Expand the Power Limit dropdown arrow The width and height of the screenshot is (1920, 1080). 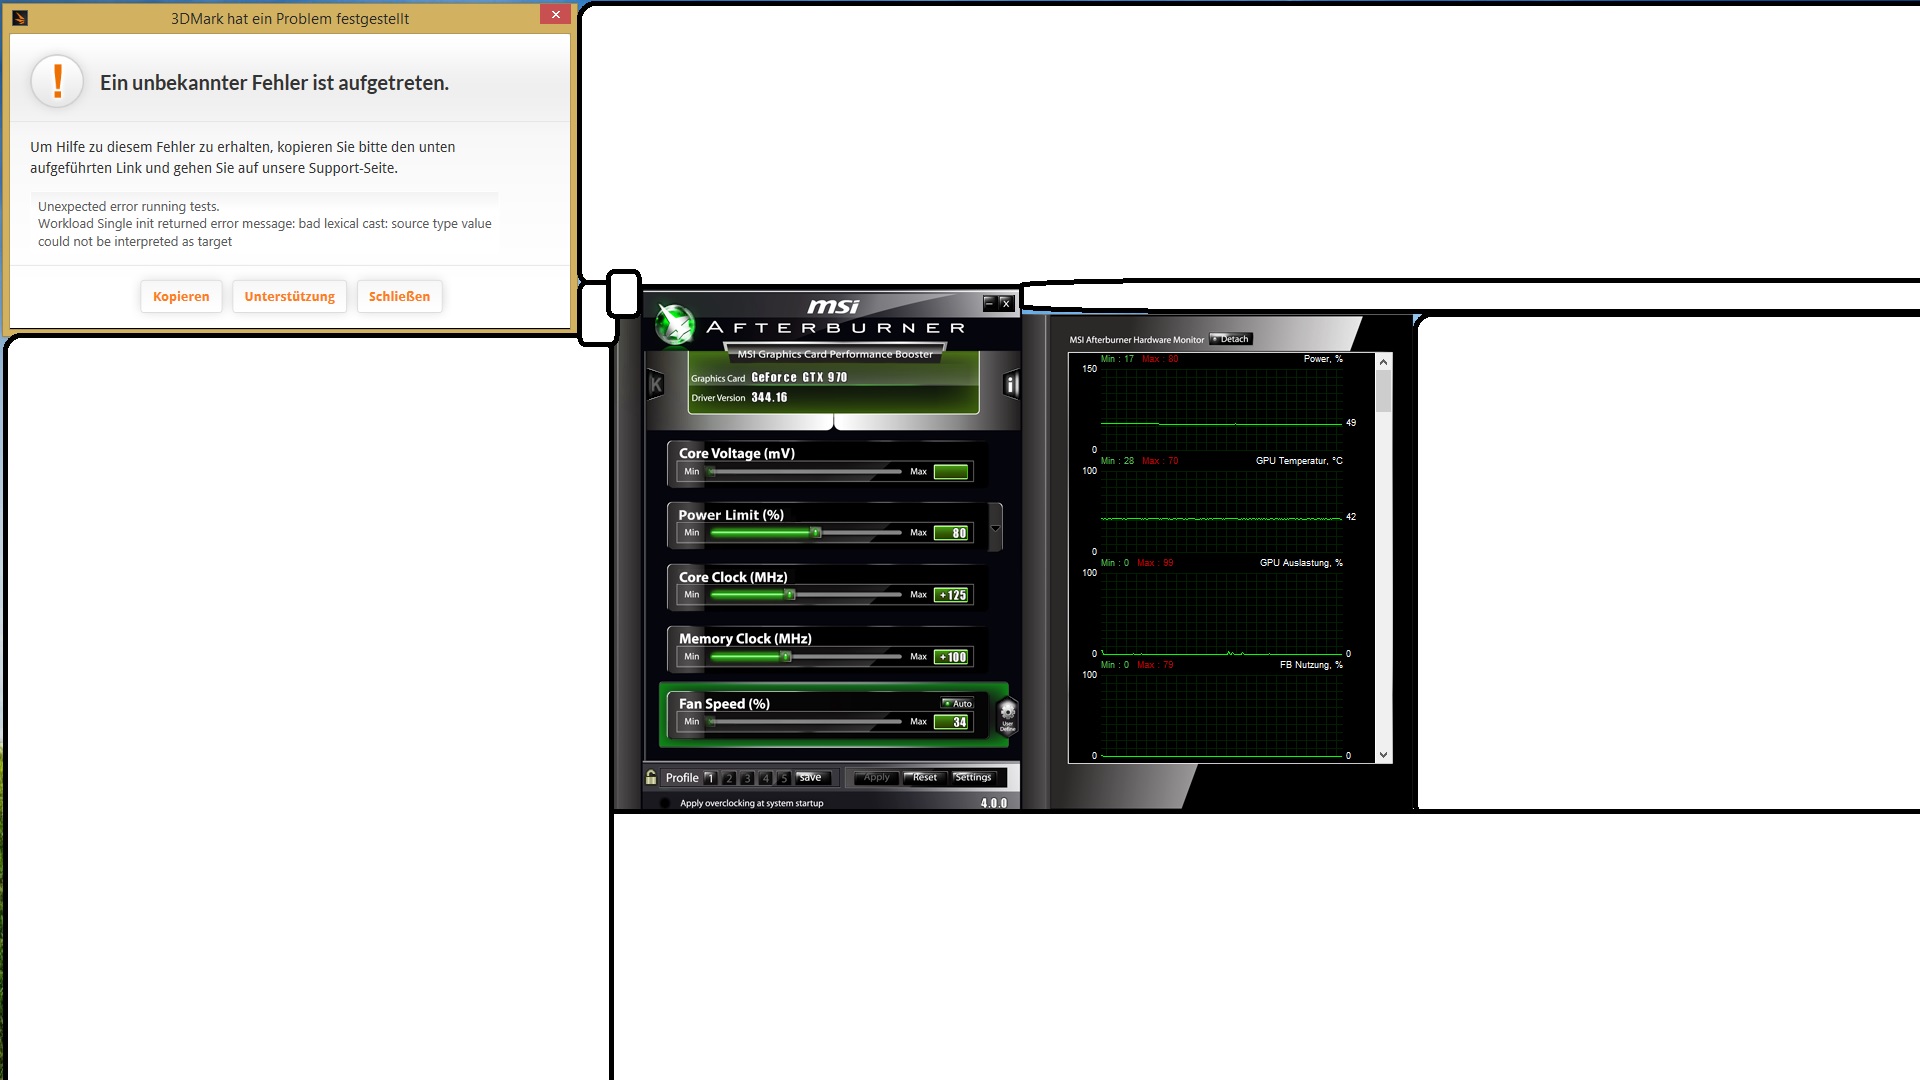point(995,528)
